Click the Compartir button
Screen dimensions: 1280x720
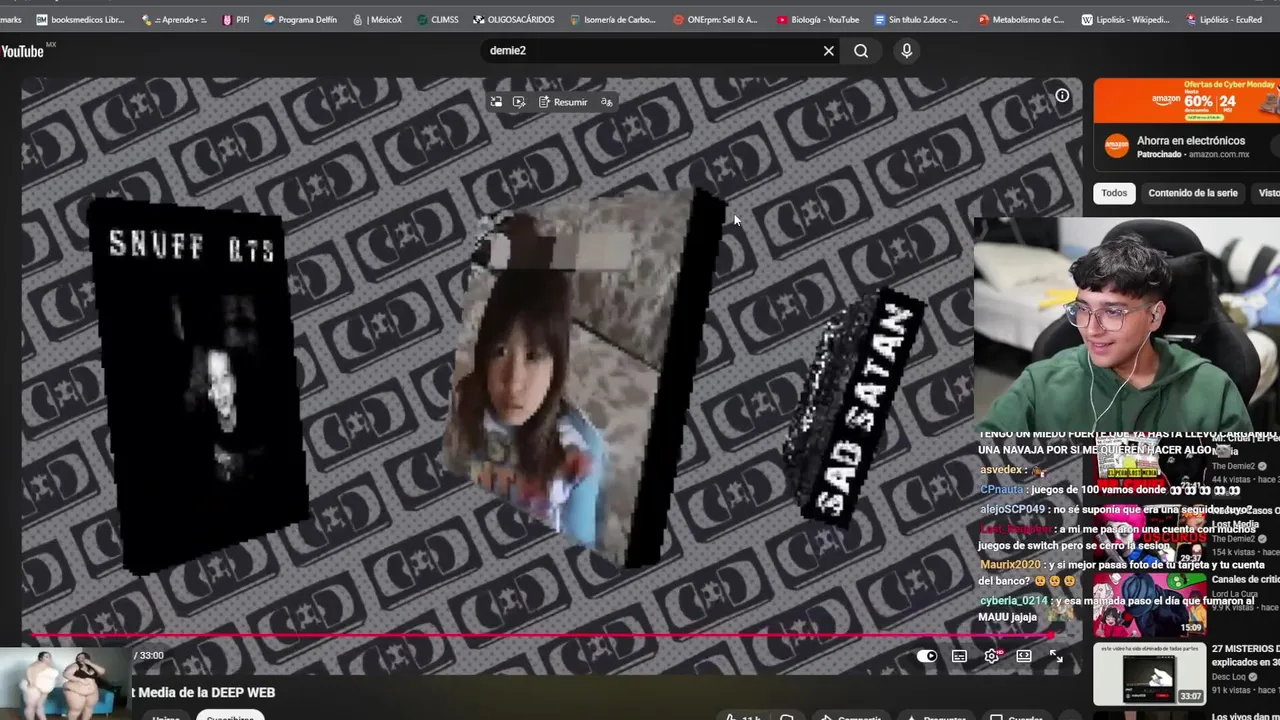(x=852, y=717)
